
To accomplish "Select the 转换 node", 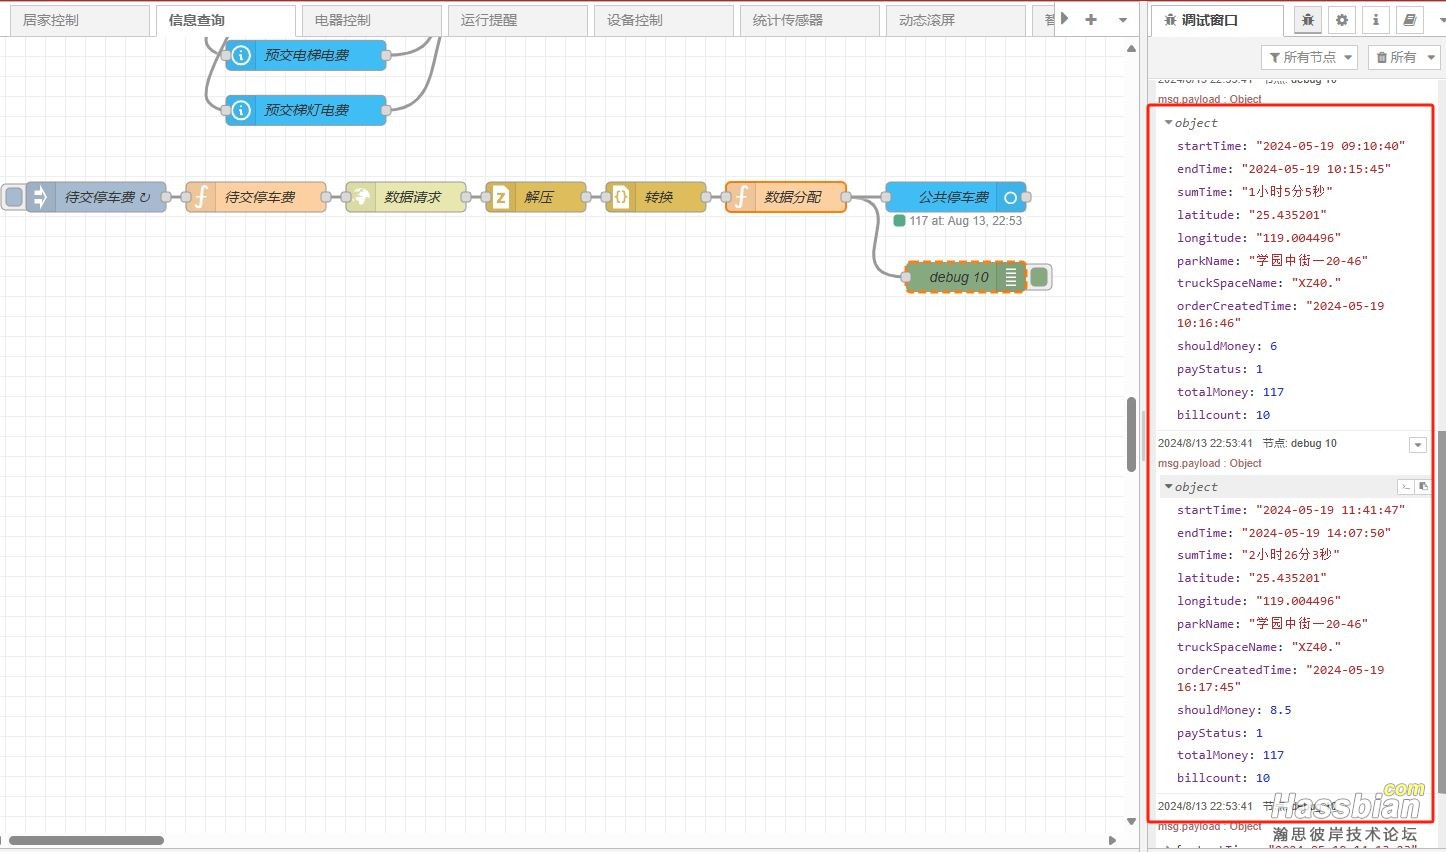I will 656,197.
